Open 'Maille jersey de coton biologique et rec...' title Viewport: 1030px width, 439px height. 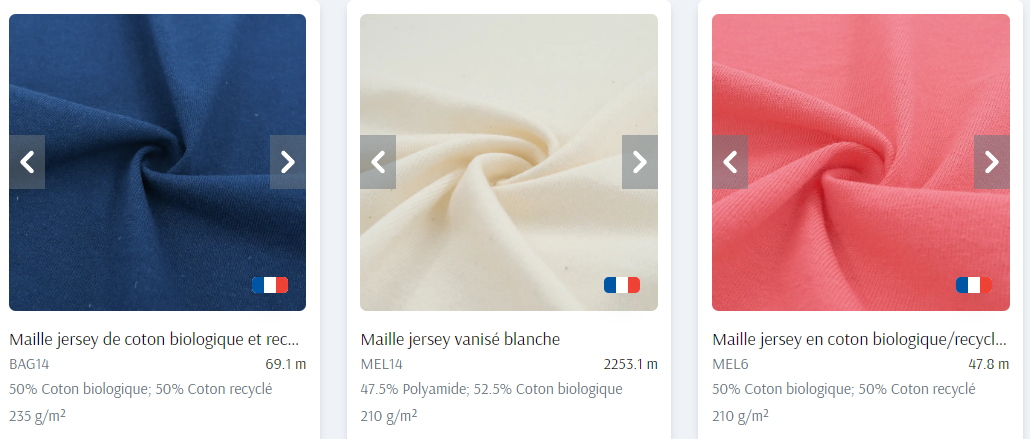[x=154, y=340]
